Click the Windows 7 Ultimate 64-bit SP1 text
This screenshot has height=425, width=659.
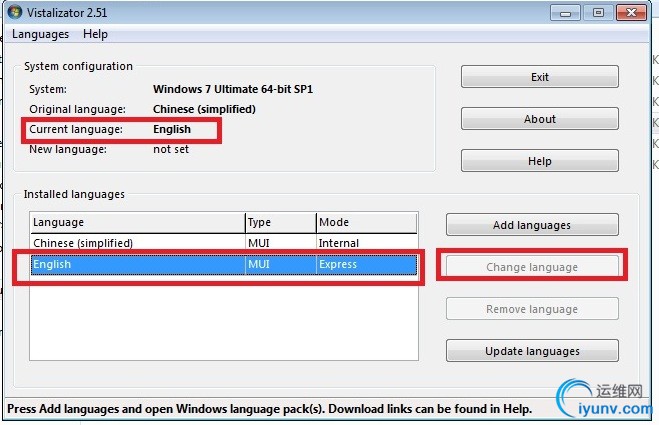(233, 90)
